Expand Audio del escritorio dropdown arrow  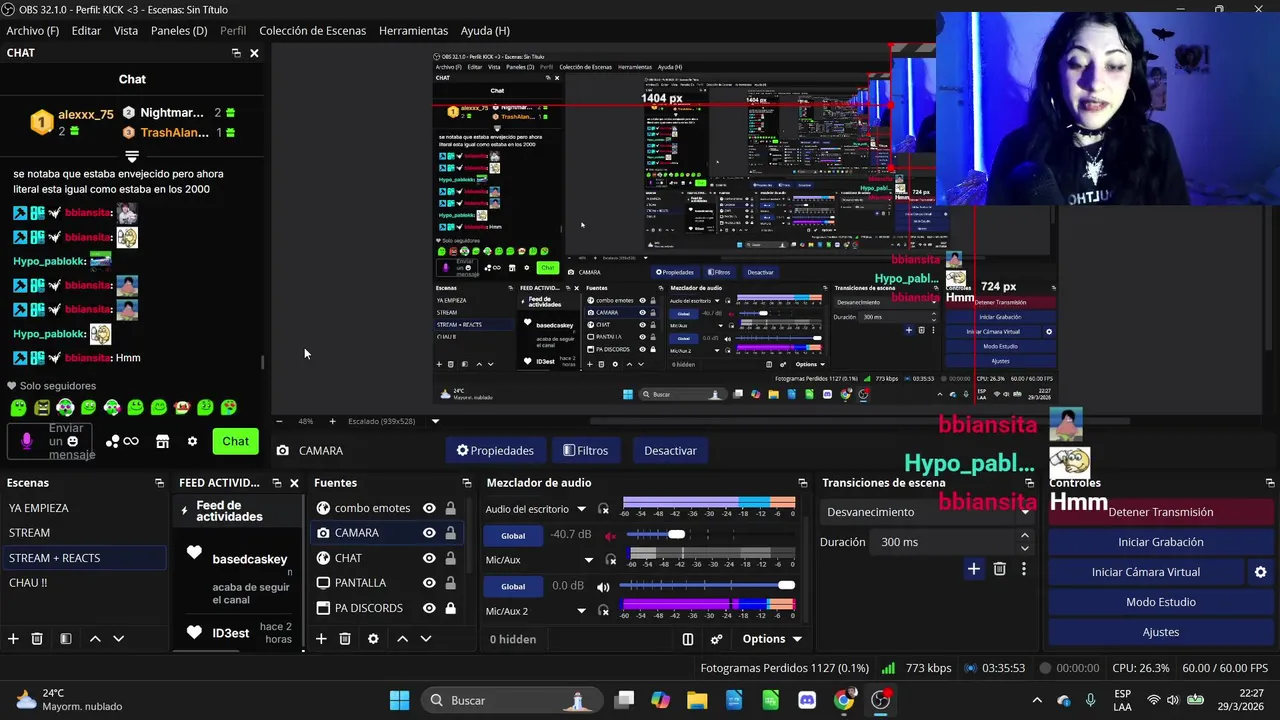(x=581, y=510)
